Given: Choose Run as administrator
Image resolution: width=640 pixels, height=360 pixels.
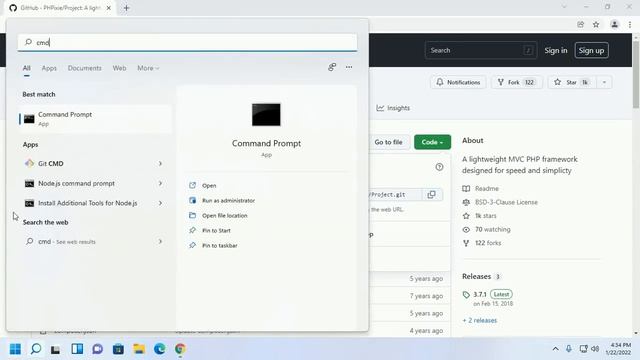Looking at the screenshot, I should (228, 200).
